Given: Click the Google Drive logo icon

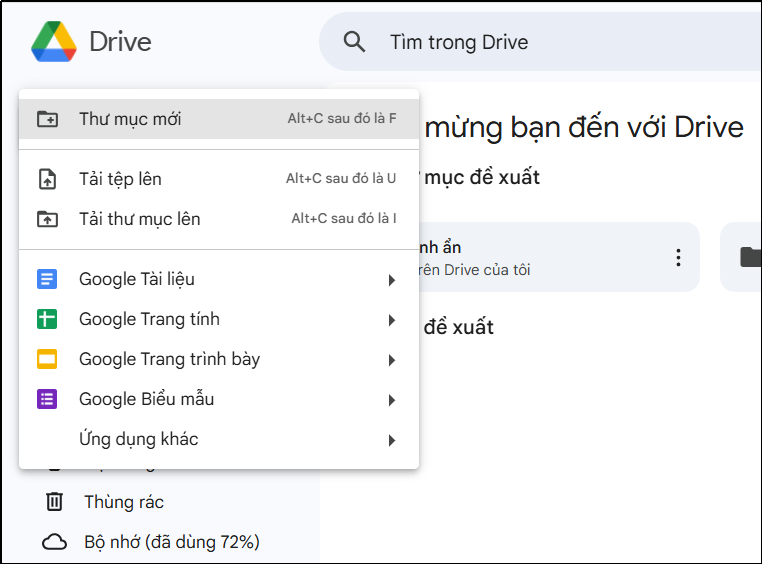Looking at the screenshot, I should pyautogui.click(x=53, y=42).
